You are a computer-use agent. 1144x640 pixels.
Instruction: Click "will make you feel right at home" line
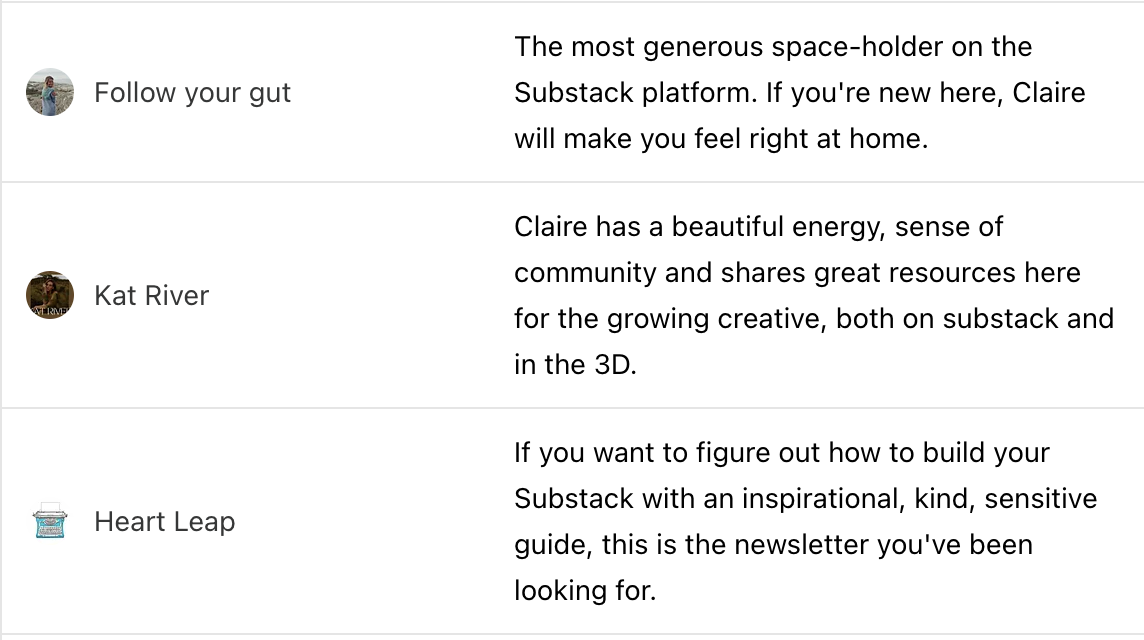coord(721,139)
